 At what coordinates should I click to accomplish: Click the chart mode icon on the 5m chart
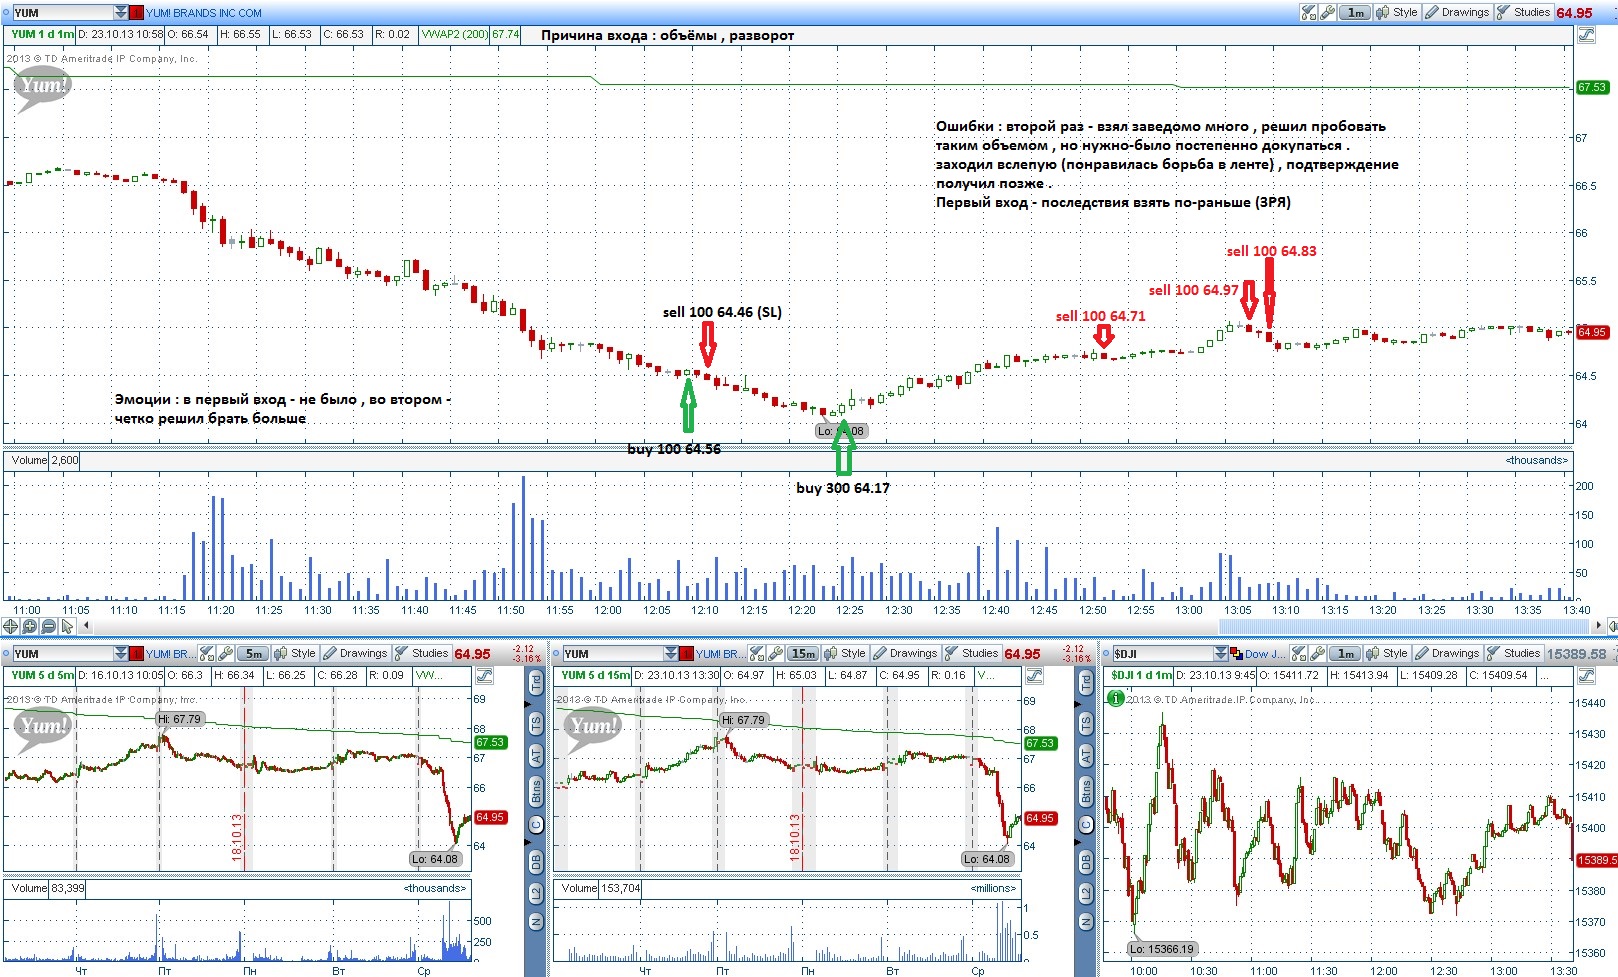point(484,676)
